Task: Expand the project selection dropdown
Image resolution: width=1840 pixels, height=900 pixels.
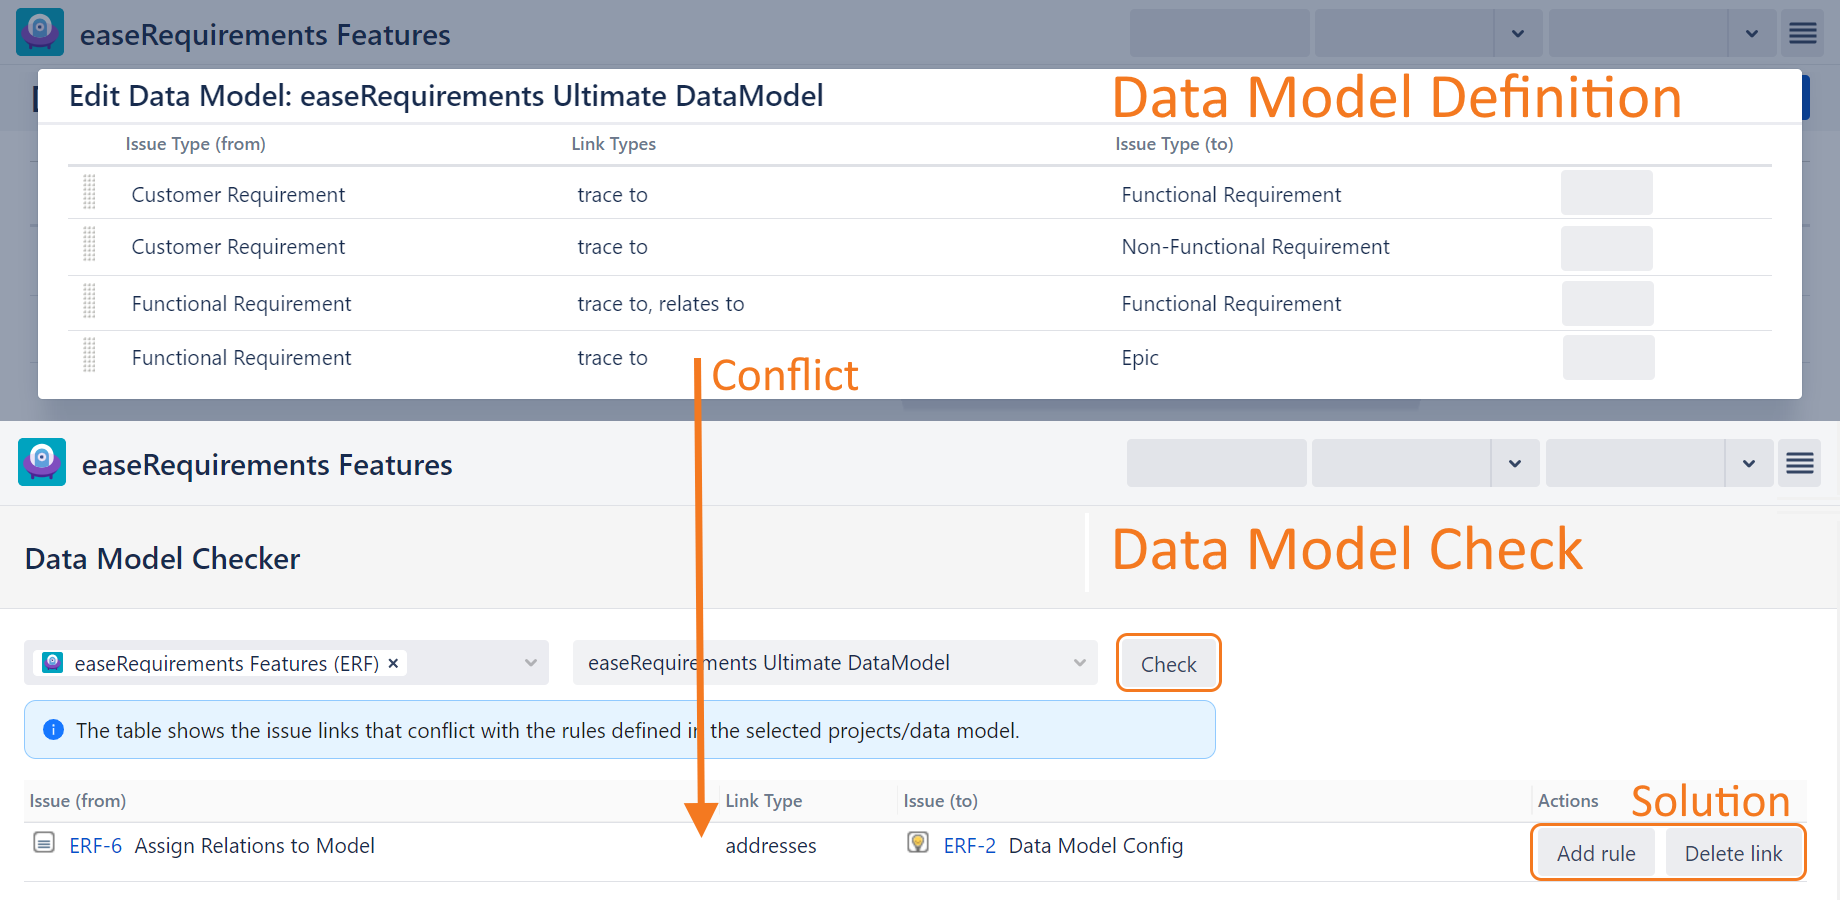Action: tap(531, 663)
